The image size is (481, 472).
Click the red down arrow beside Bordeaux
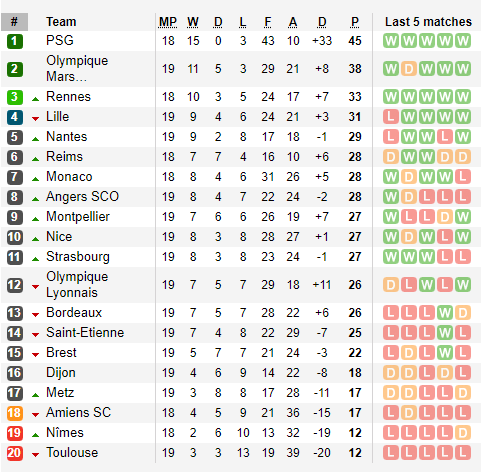coord(35,315)
